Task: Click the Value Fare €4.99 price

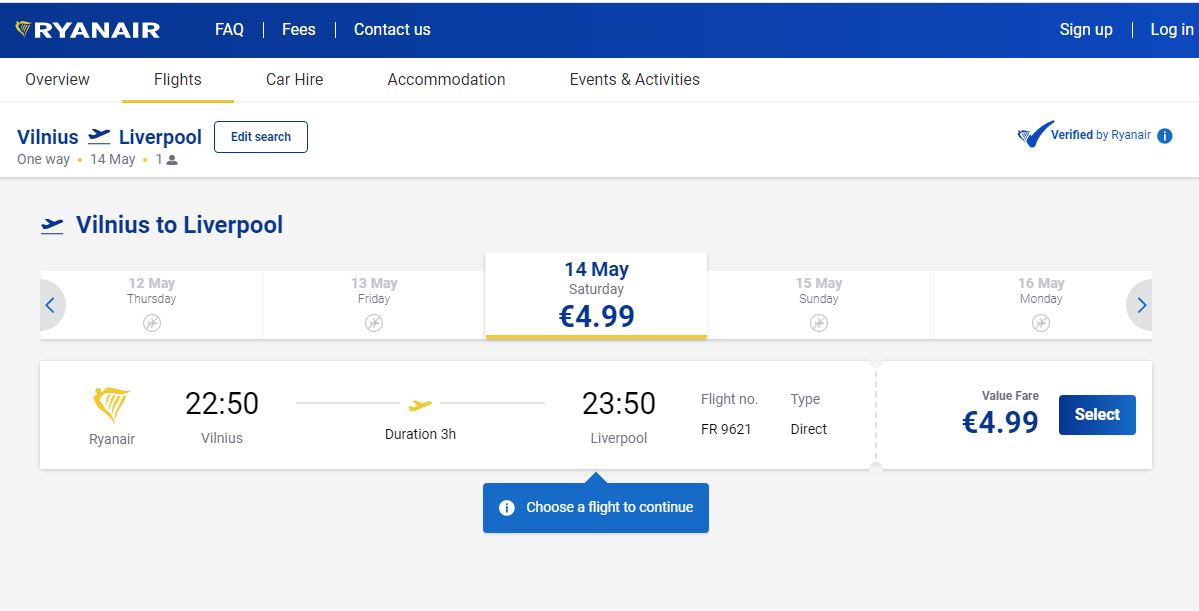Action: pyautogui.click(x=1000, y=422)
